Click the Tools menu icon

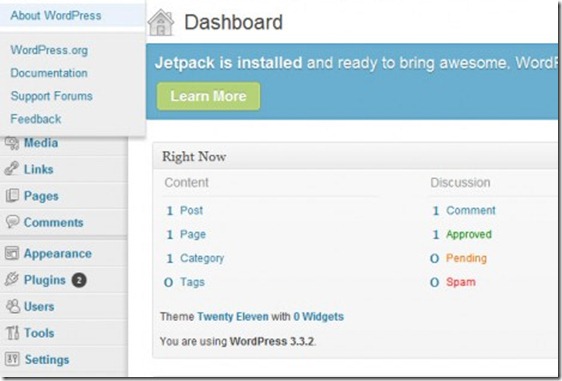pos(13,333)
